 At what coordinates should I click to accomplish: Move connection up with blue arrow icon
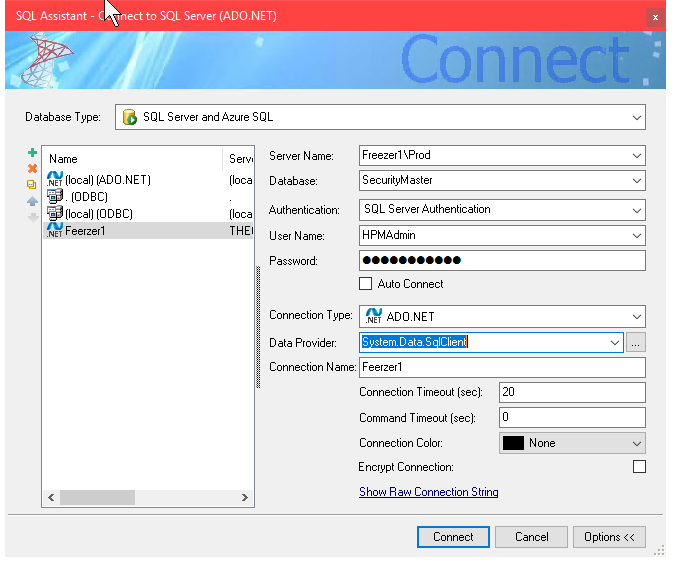[32, 201]
